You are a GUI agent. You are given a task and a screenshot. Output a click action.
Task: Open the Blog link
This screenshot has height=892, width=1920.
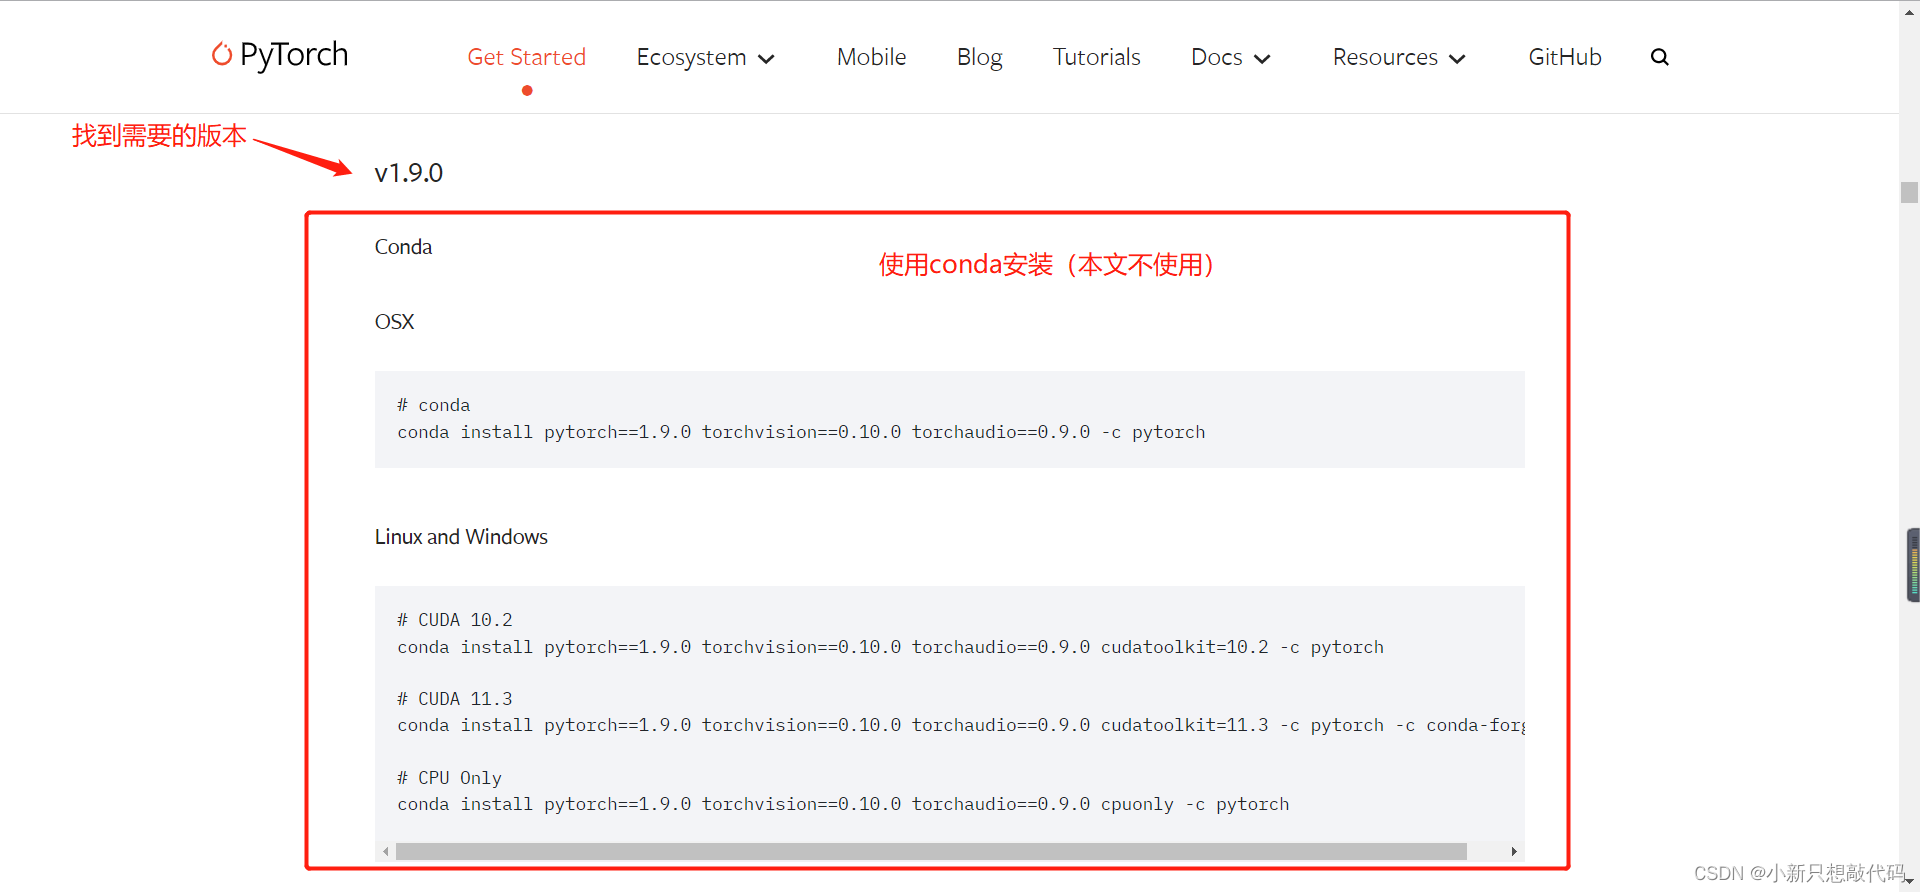[x=980, y=57]
